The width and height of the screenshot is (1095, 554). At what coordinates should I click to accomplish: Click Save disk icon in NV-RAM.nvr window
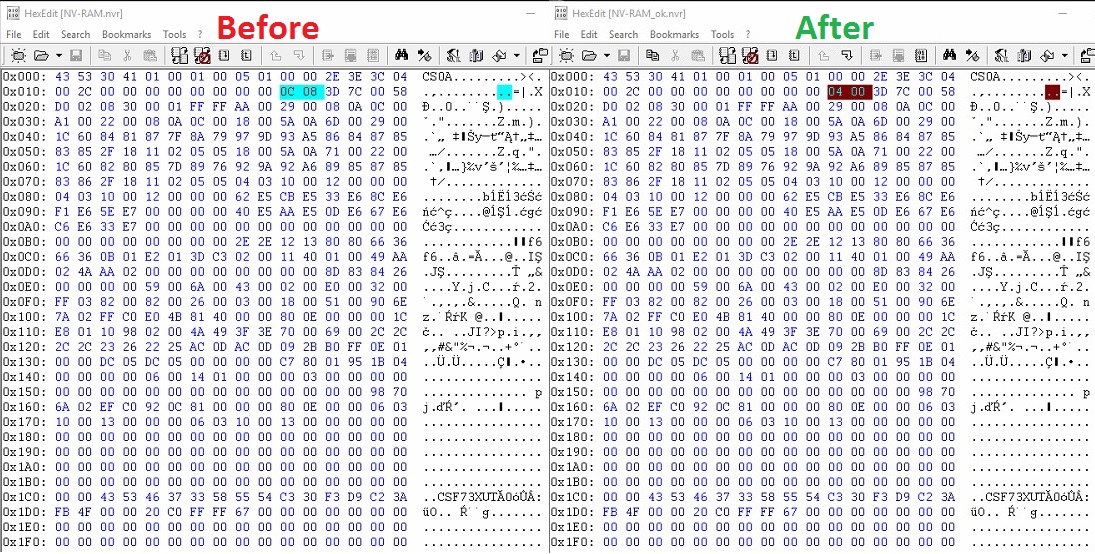(76, 55)
